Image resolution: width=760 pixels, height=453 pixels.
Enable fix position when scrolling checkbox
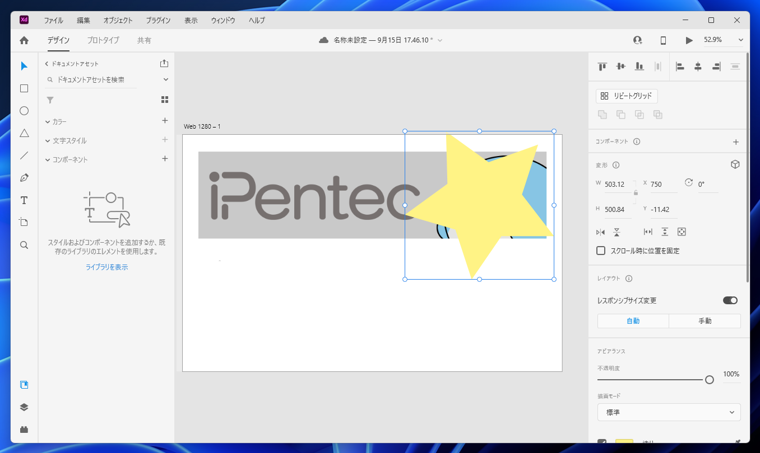[601, 250]
